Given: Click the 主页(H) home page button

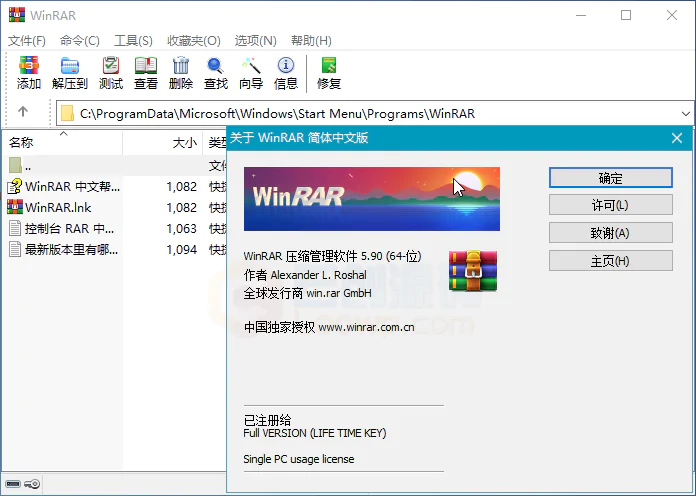Looking at the screenshot, I should pyautogui.click(x=611, y=261).
